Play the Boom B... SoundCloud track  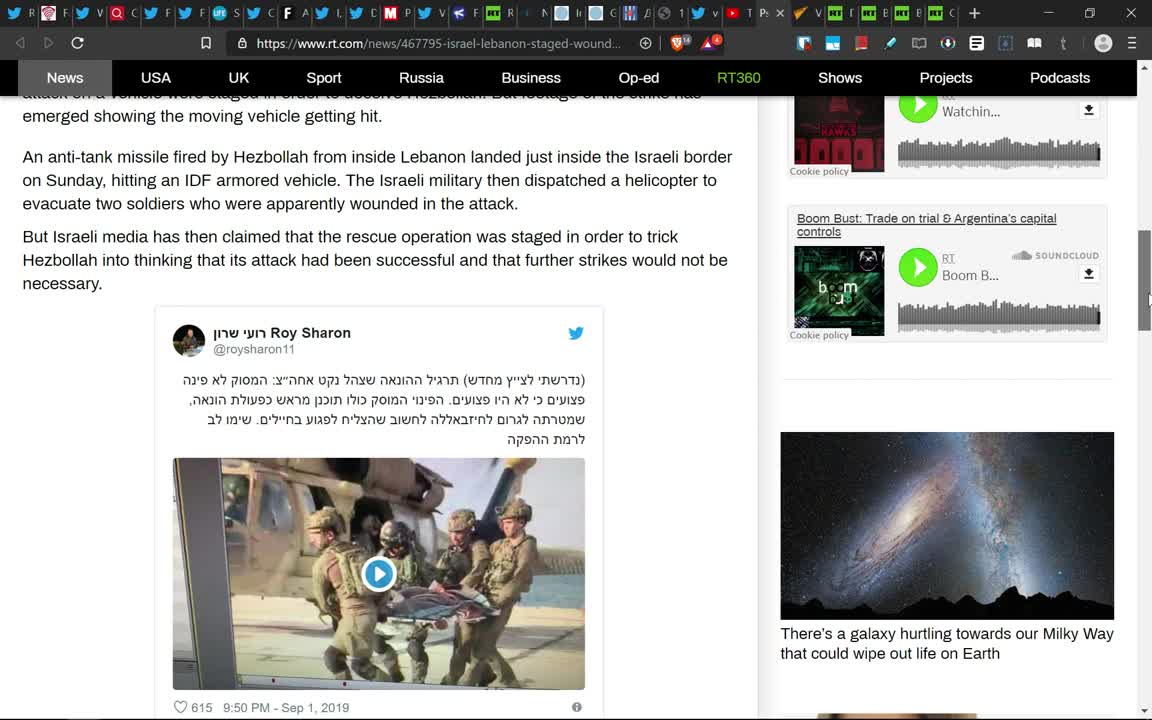(918, 267)
